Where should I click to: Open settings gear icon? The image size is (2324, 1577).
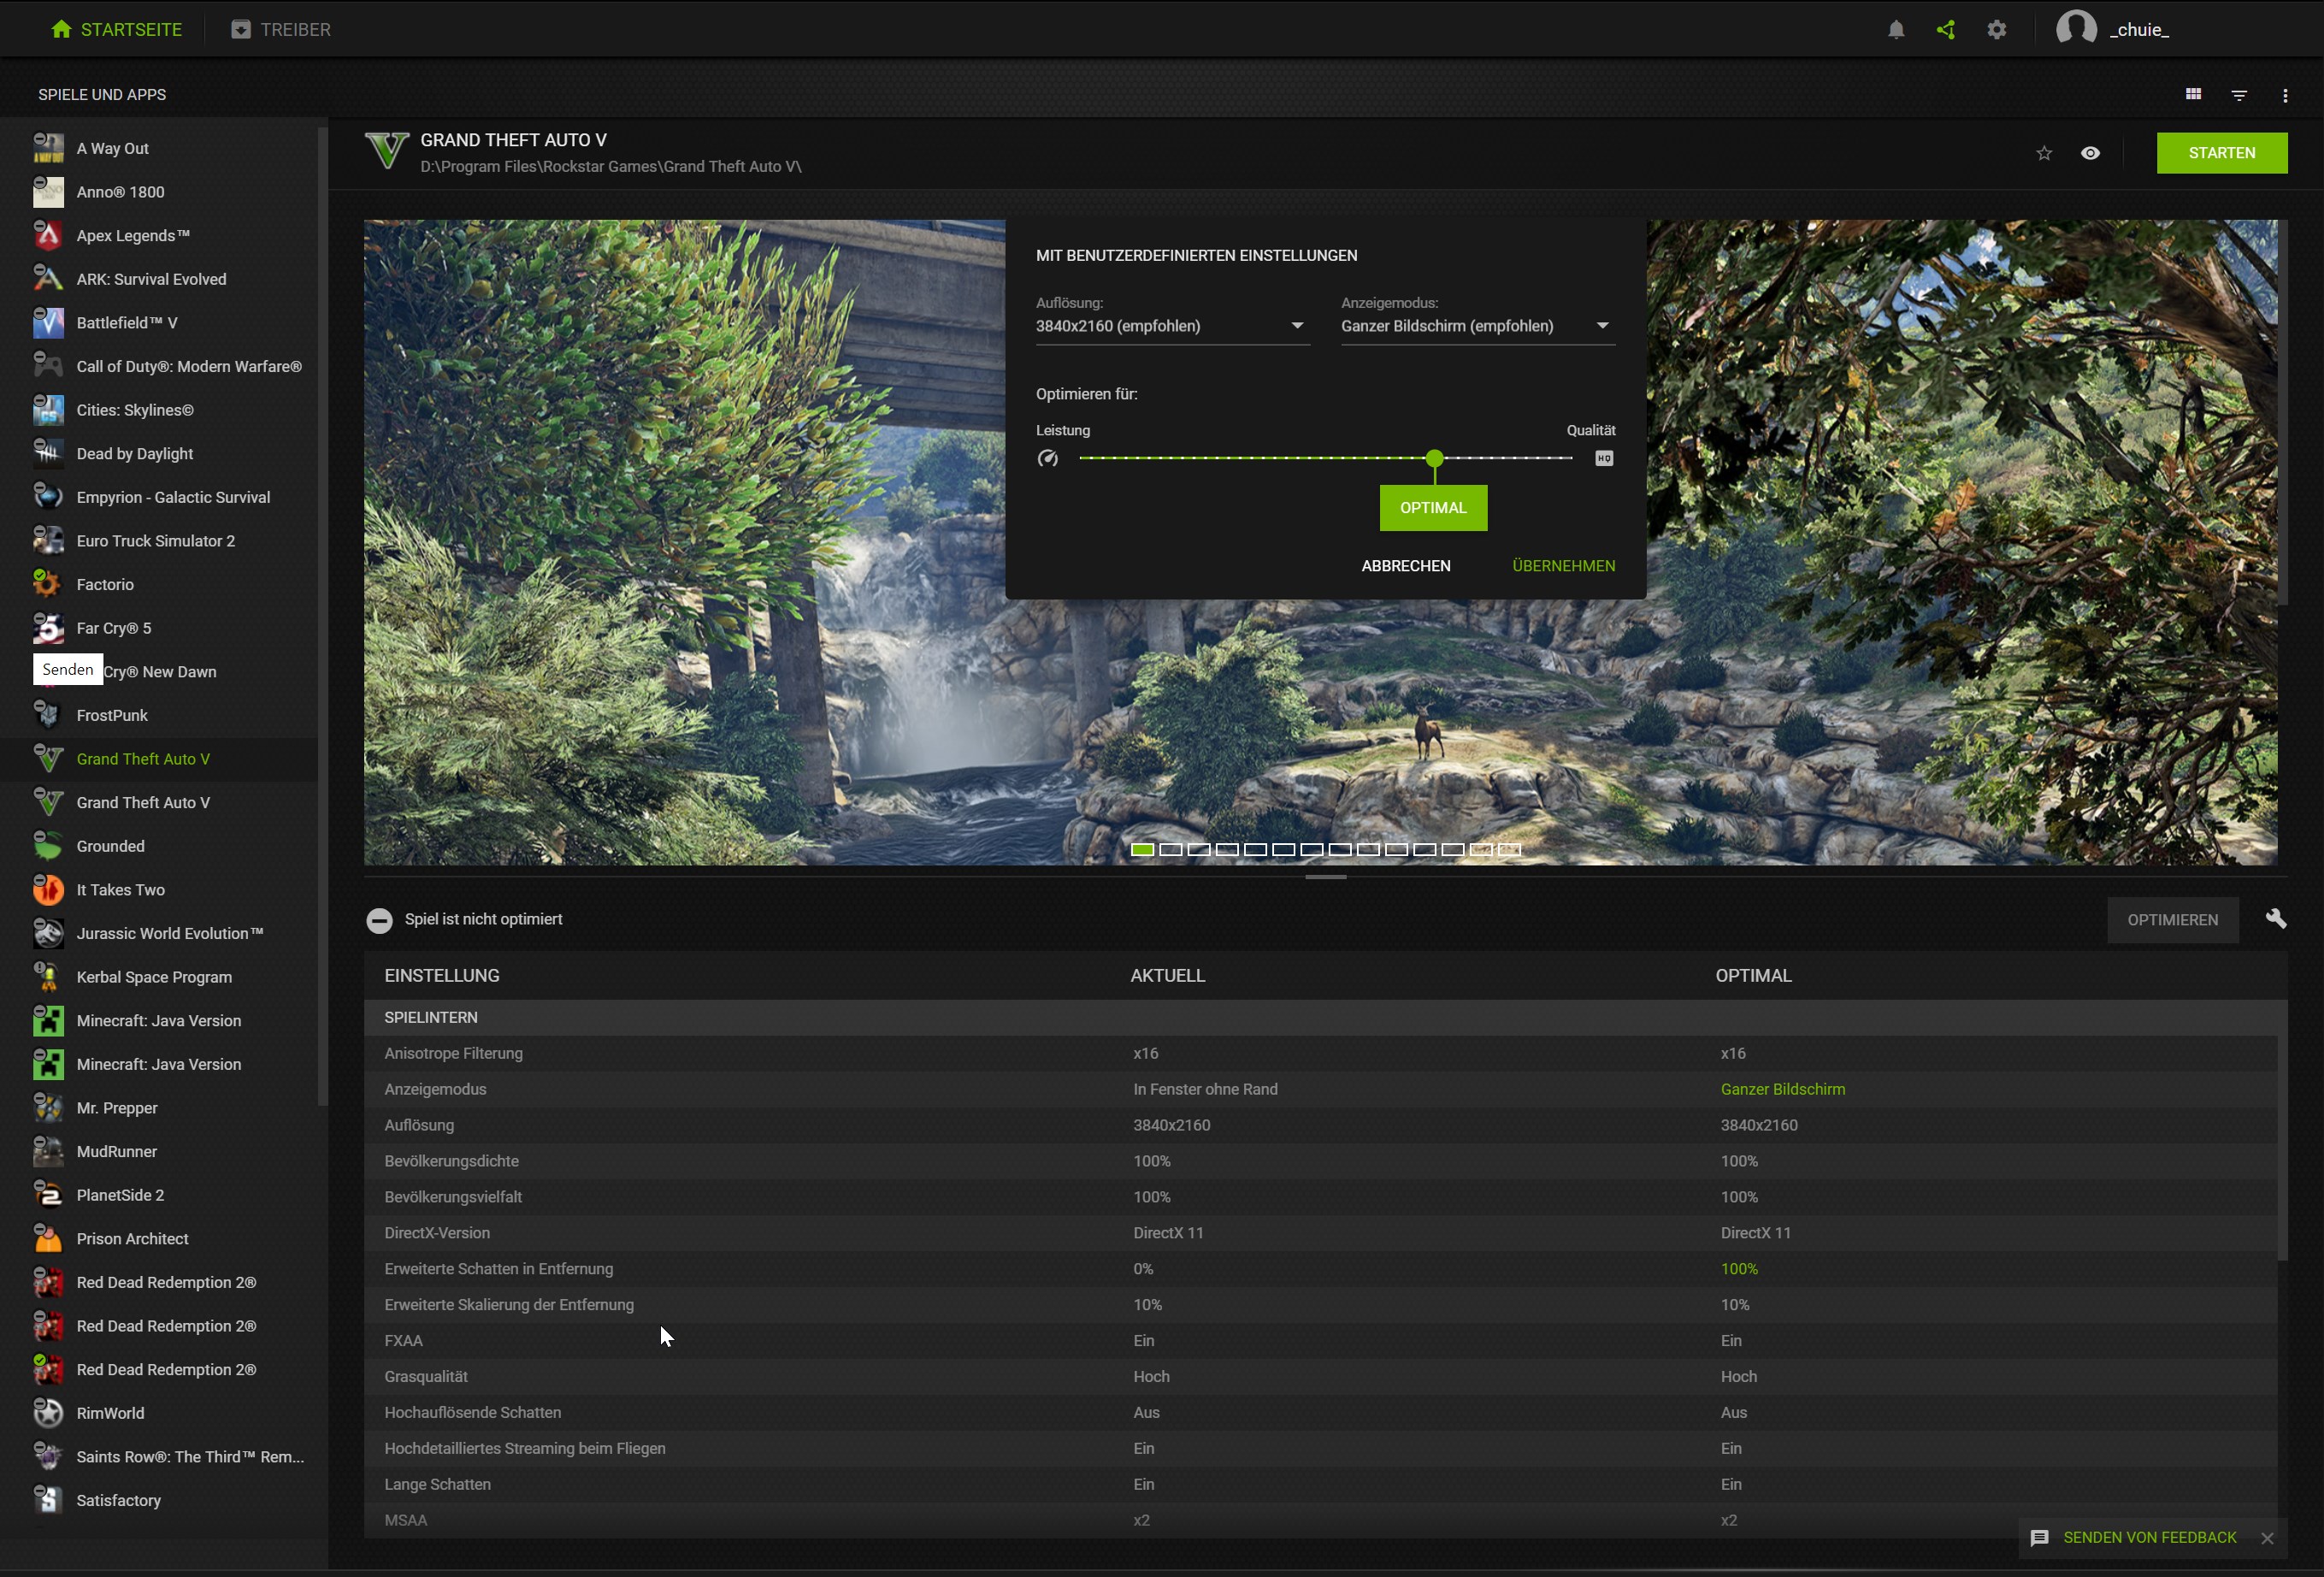[x=1997, y=30]
